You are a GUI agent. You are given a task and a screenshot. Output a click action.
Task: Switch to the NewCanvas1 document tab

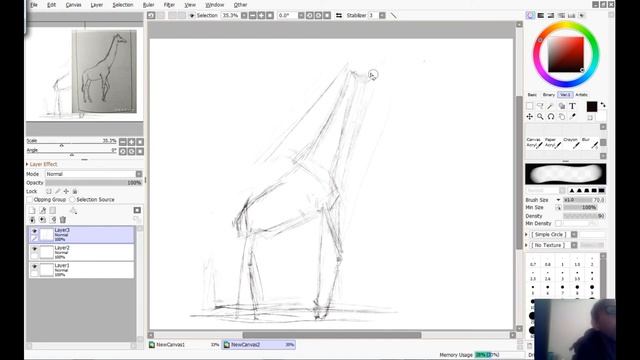coord(184,345)
